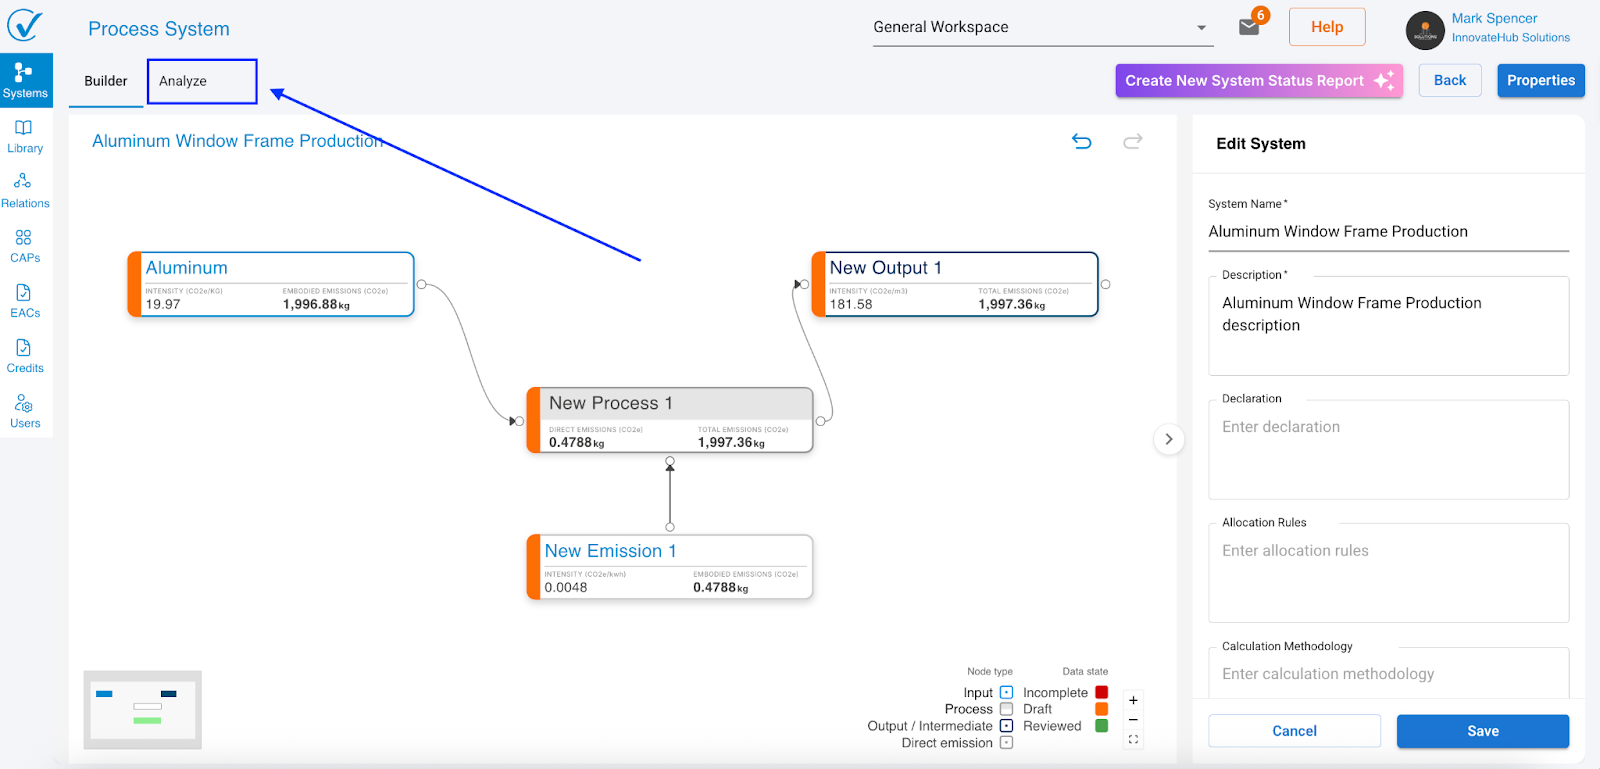Select the EACs sidebar icon
Image resolution: width=1600 pixels, height=769 pixels.
point(25,301)
